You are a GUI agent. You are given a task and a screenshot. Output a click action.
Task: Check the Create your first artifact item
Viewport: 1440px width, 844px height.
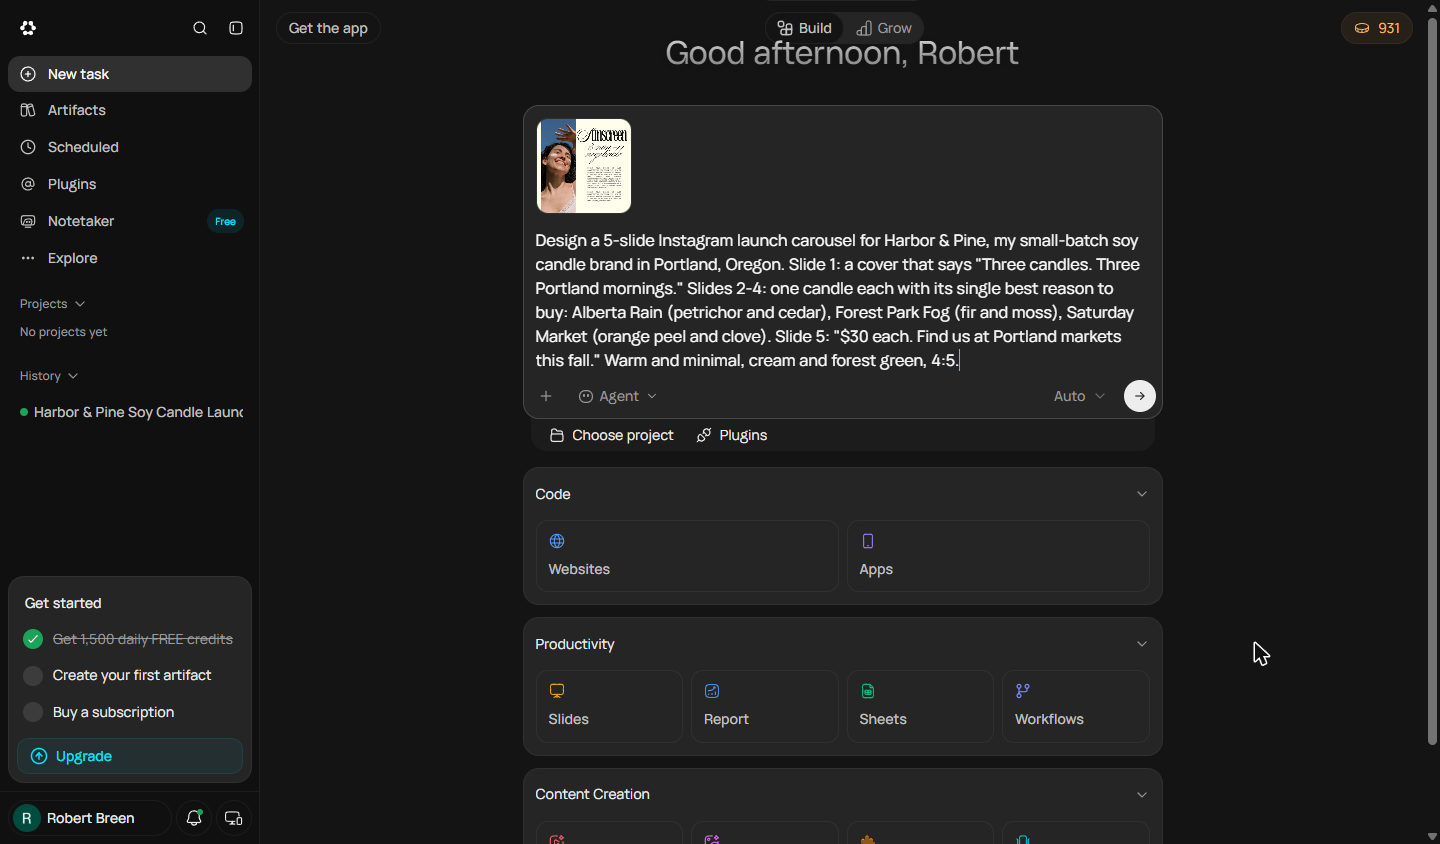pyautogui.click(x=33, y=676)
